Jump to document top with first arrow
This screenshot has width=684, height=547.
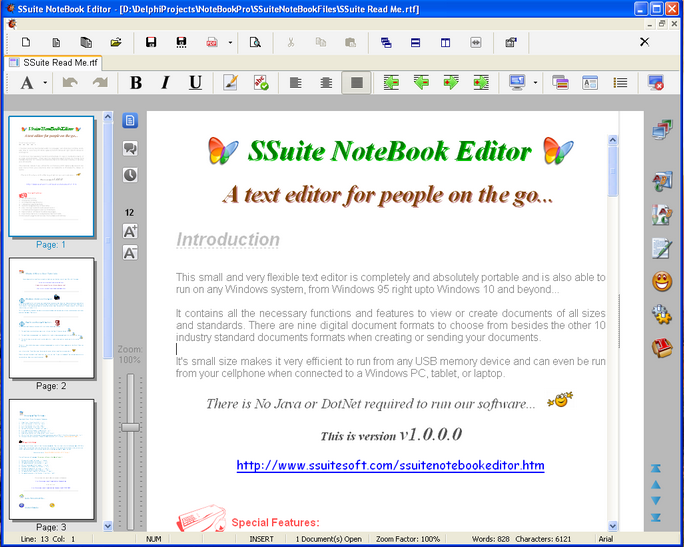656,468
